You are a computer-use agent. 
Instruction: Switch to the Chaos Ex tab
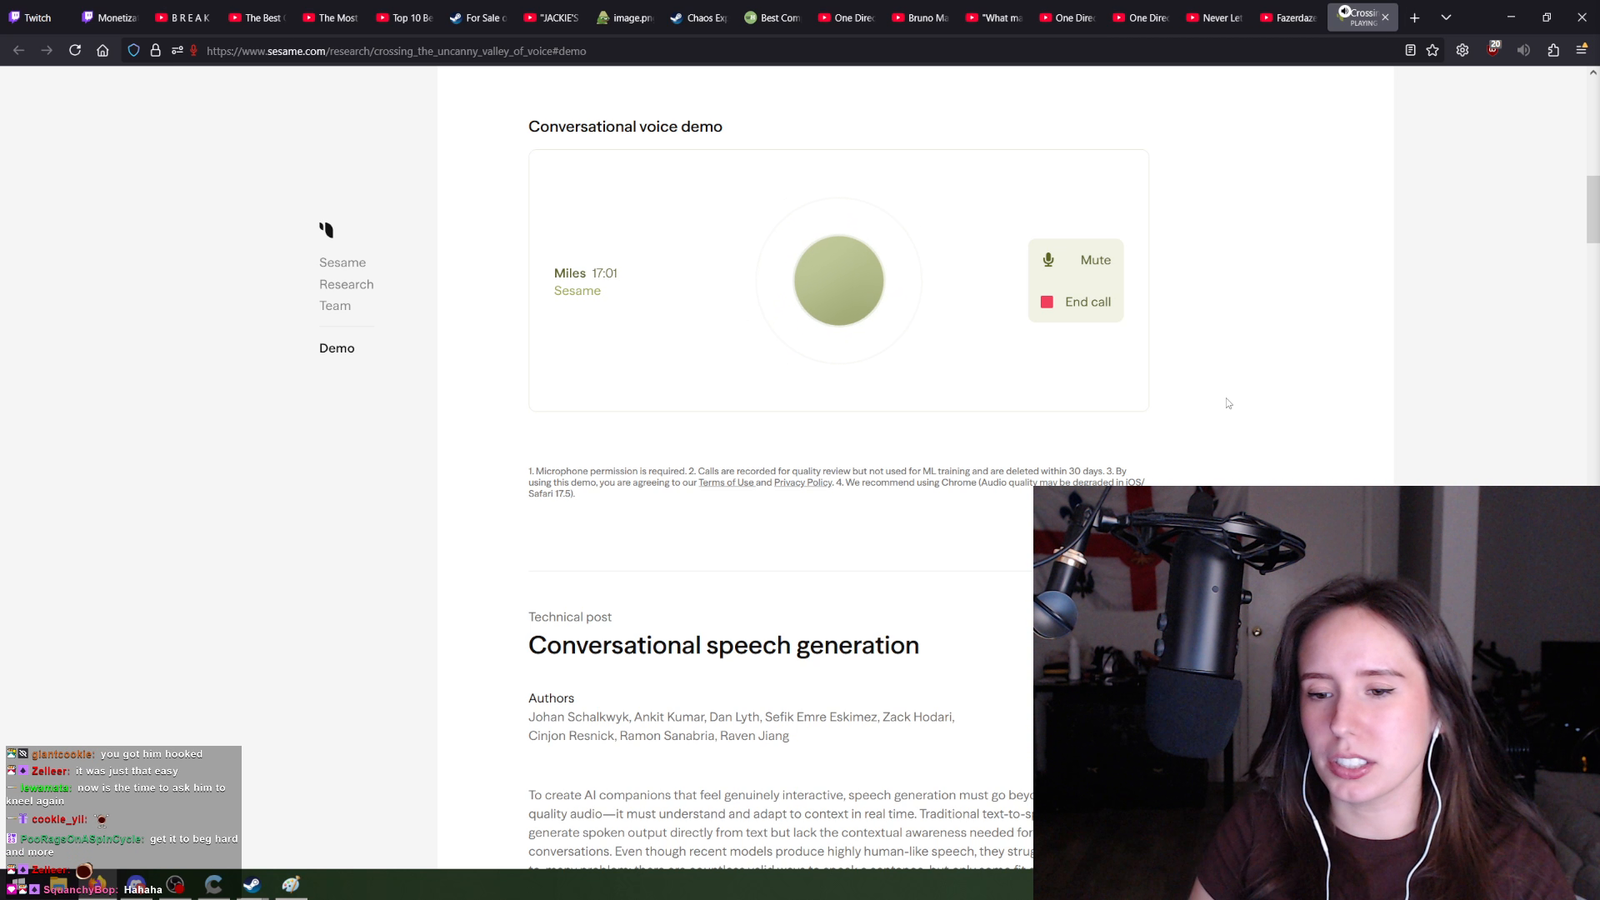coord(698,18)
